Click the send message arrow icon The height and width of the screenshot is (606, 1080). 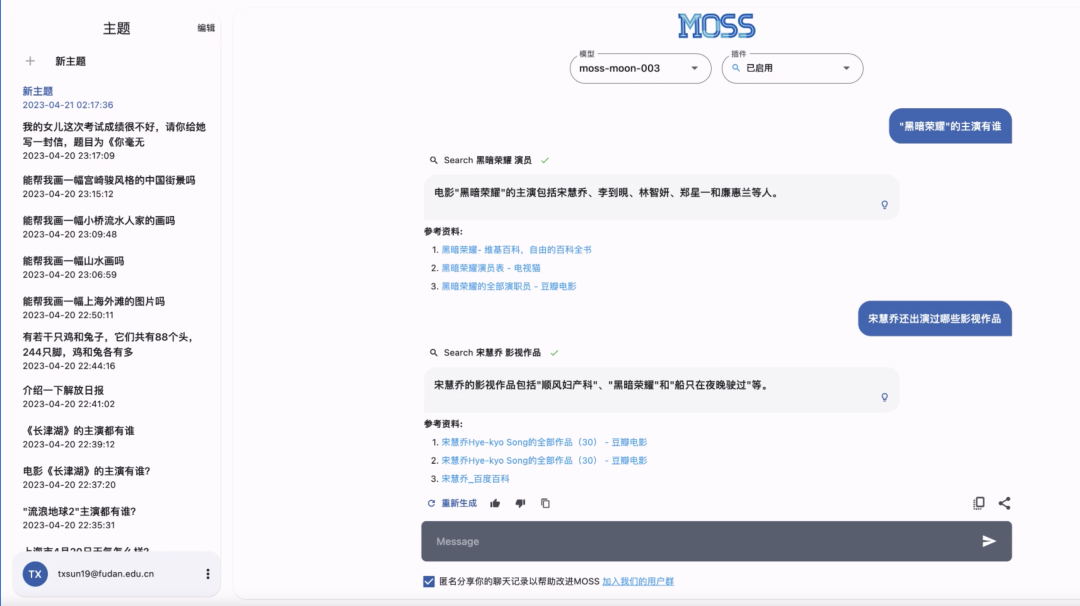pyautogui.click(x=988, y=541)
